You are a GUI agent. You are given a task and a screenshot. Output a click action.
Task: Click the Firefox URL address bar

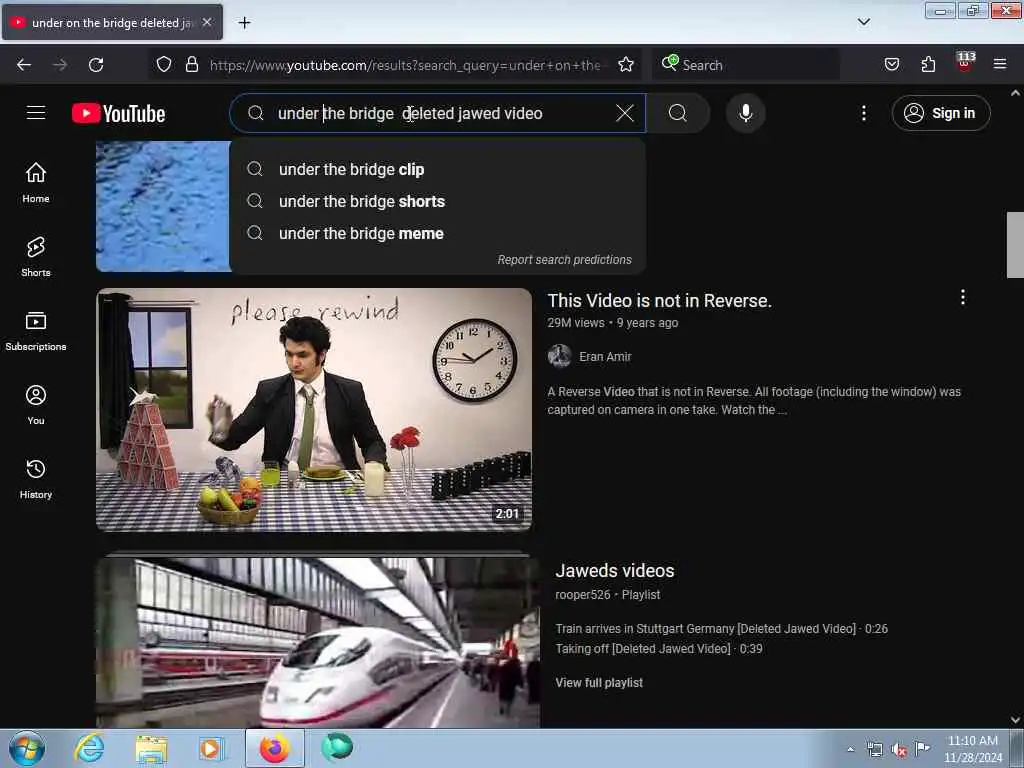(405, 65)
